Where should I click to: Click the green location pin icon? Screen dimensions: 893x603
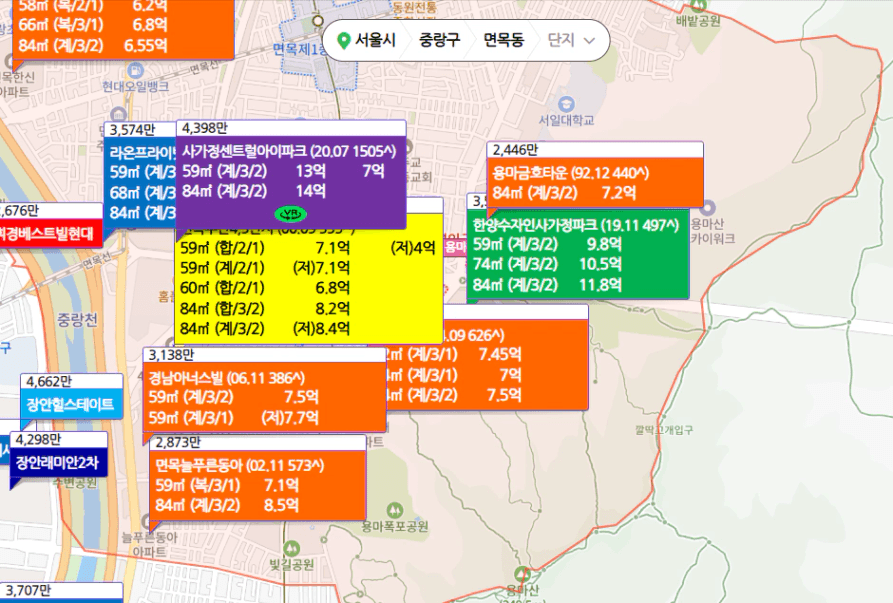point(344,41)
